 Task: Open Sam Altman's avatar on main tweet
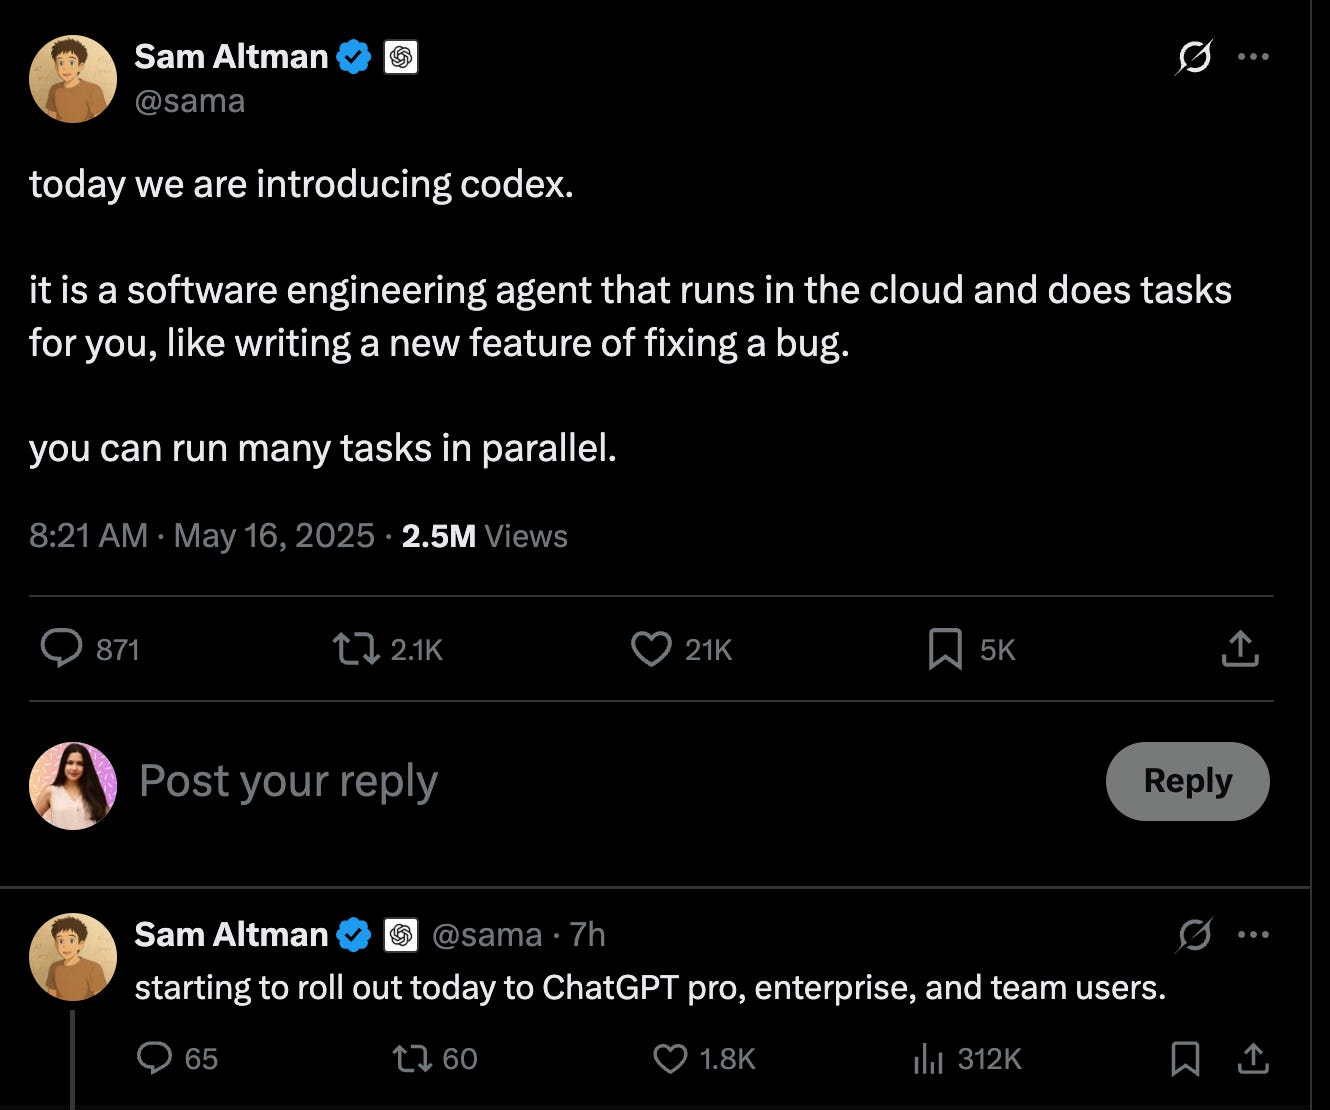[x=73, y=79]
